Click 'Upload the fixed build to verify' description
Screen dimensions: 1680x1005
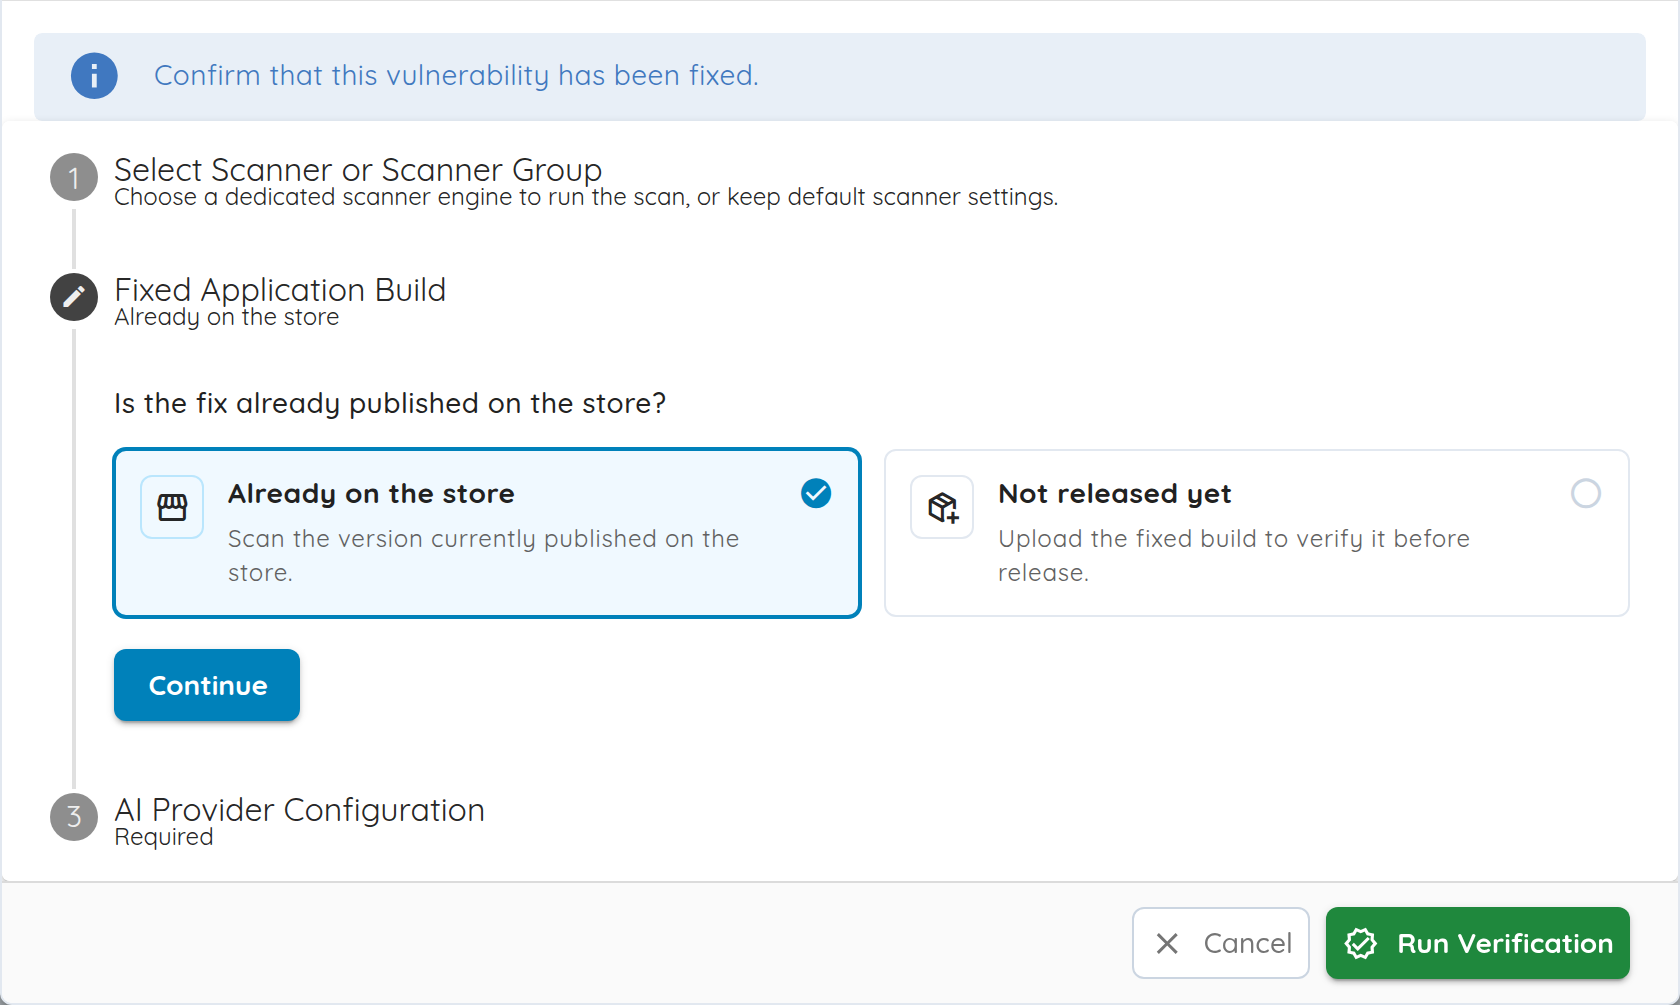tap(1234, 556)
